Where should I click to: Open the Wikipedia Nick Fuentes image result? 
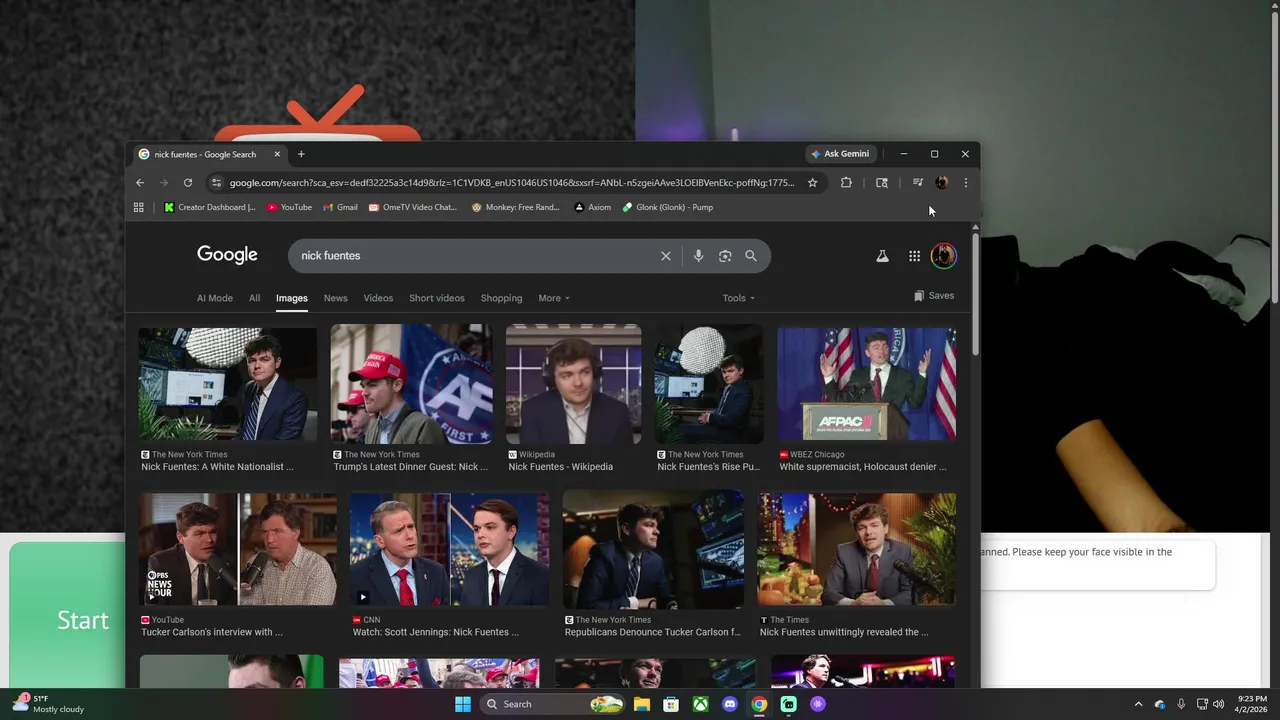coord(573,384)
